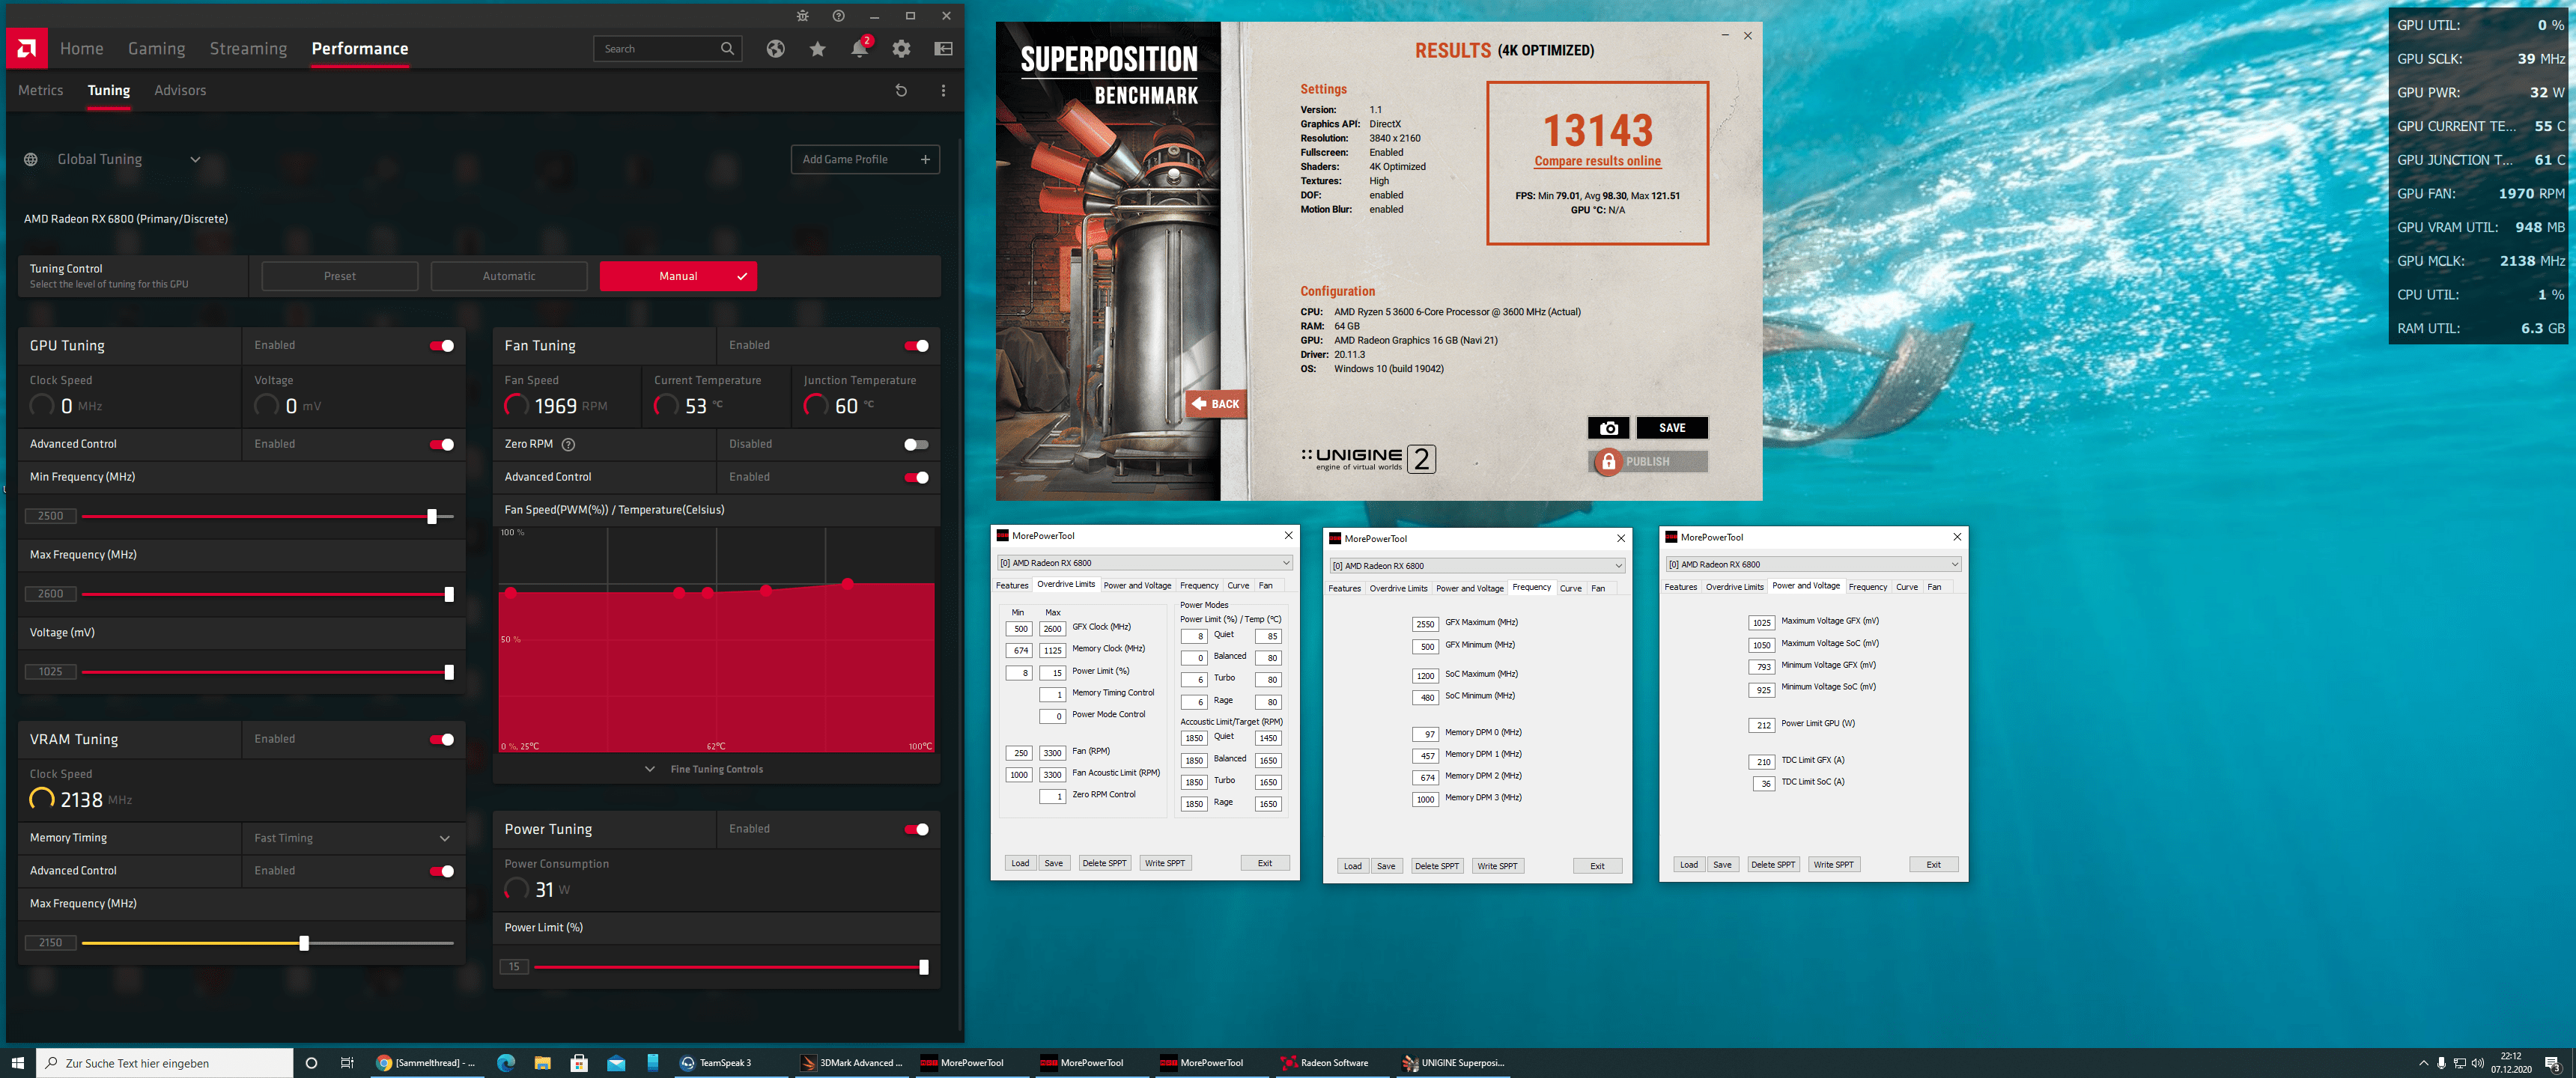Open Curve tab in first MorePowerTool window
This screenshot has height=1078, width=2576.
1238,585
